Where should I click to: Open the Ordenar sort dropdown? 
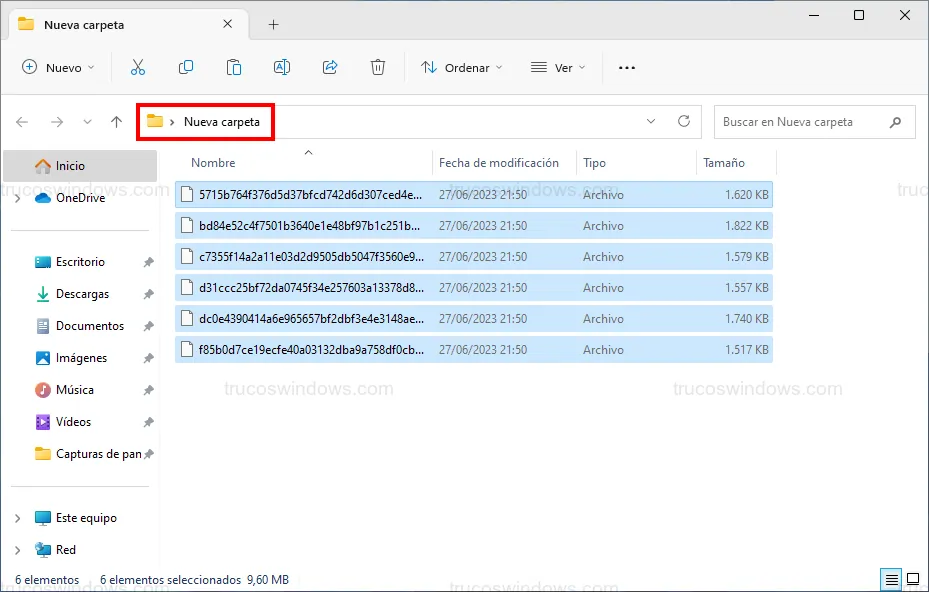pyautogui.click(x=462, y=68)
